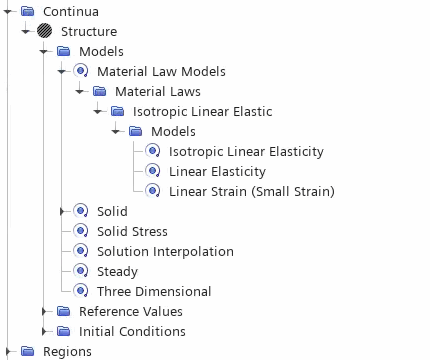
Task: Expand the Regions node
Action: (8, 351)
